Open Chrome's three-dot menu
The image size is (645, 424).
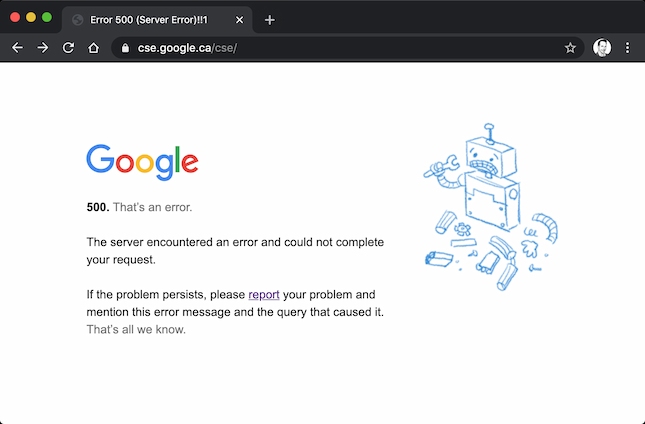[627, 48]
